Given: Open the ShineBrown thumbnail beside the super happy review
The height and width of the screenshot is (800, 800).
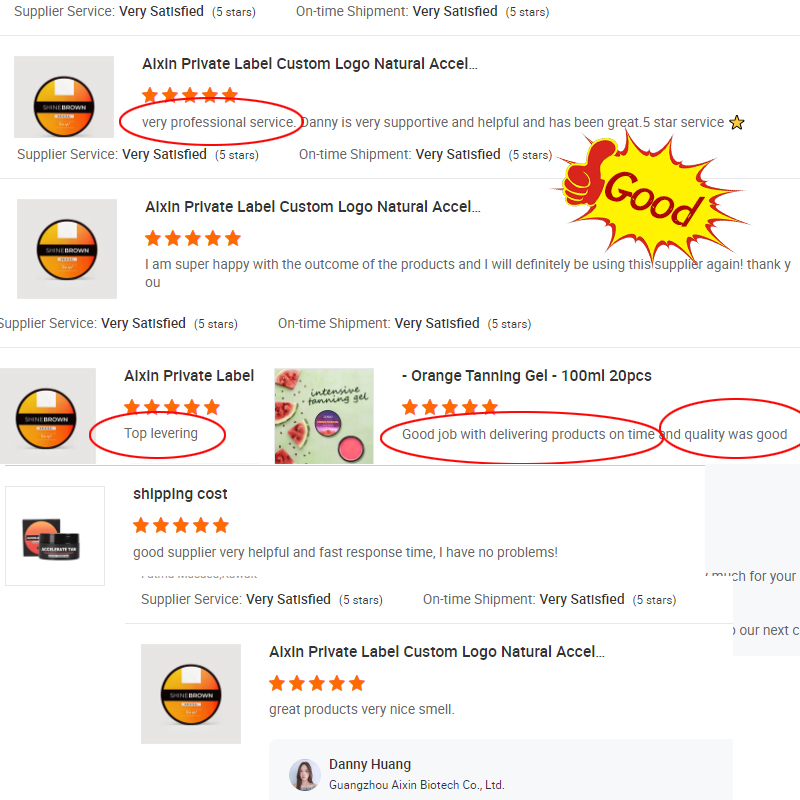Looking at the screenshot, I should (x=67, y=249).
